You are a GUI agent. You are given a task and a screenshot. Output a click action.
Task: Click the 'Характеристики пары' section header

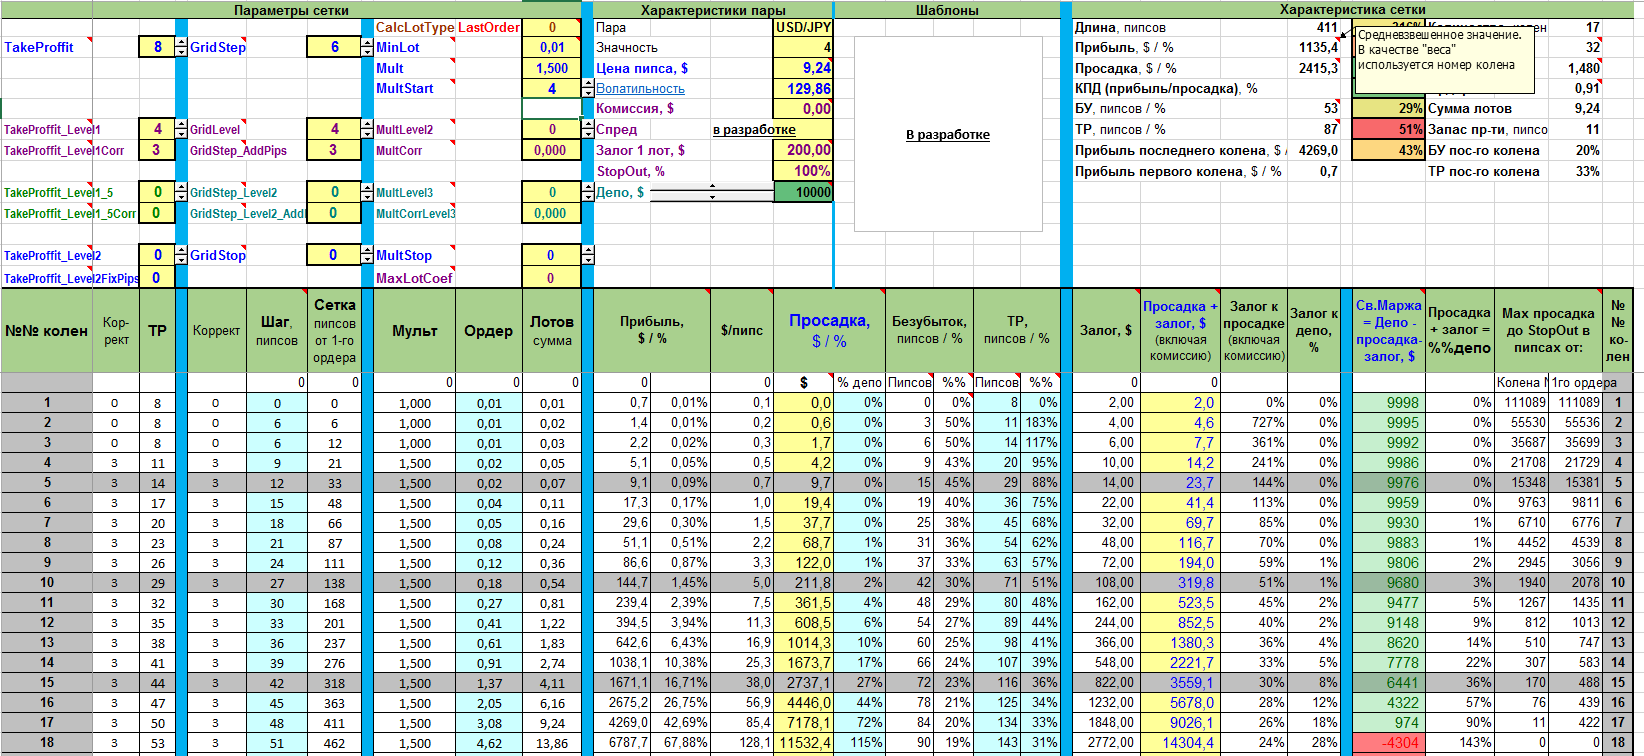pyautogui.click(x=713, y=10)
